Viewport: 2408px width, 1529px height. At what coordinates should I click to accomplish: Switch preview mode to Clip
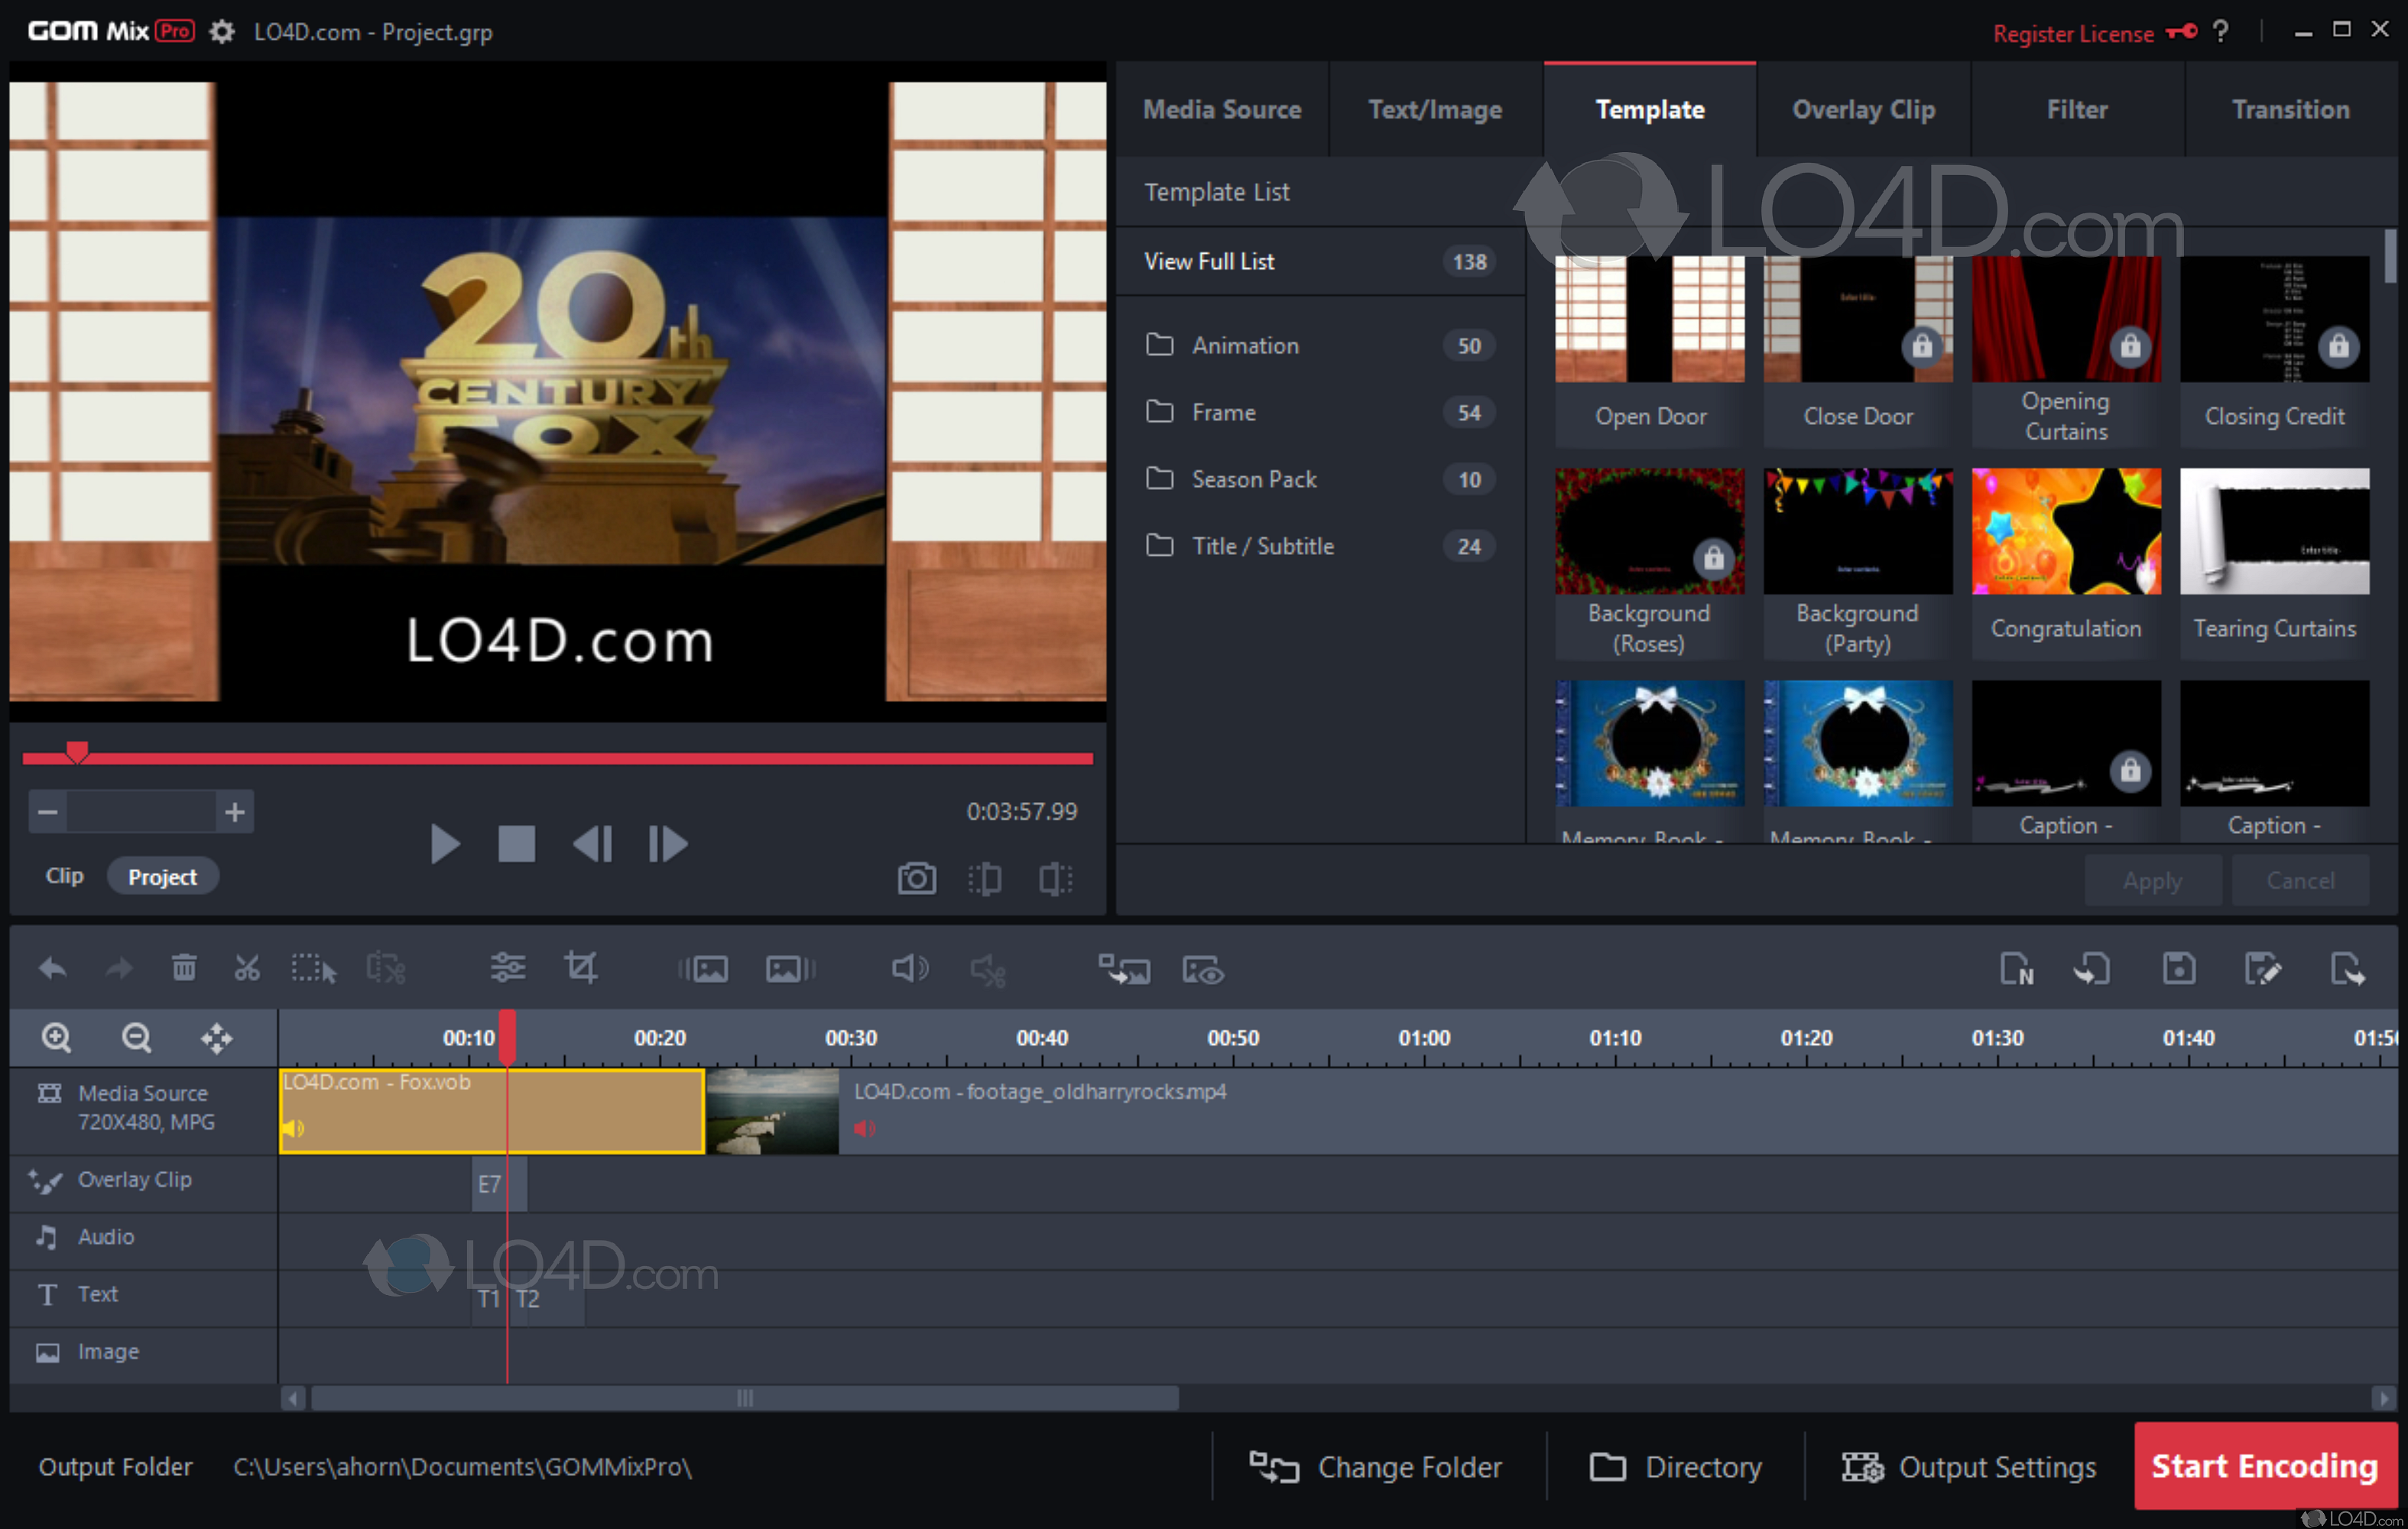pos(64,876)
